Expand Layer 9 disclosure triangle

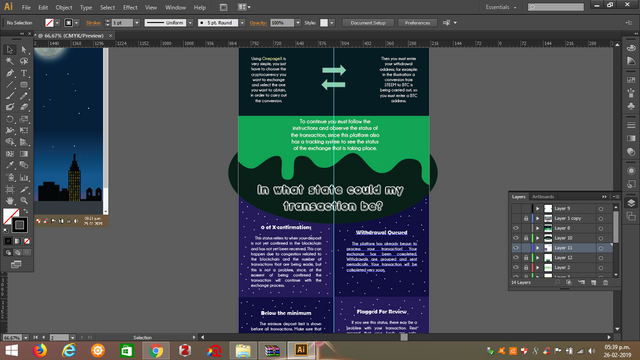click(538, 209)
